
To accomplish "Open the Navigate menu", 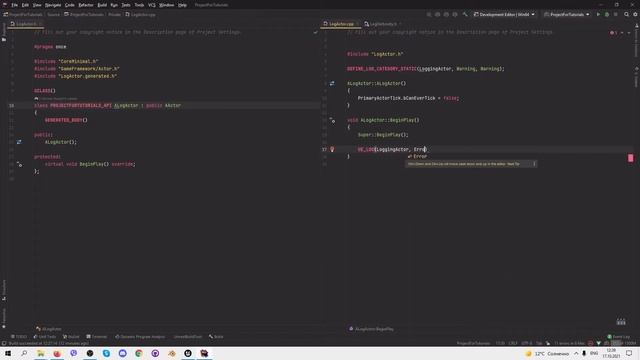I will (53, 5).
